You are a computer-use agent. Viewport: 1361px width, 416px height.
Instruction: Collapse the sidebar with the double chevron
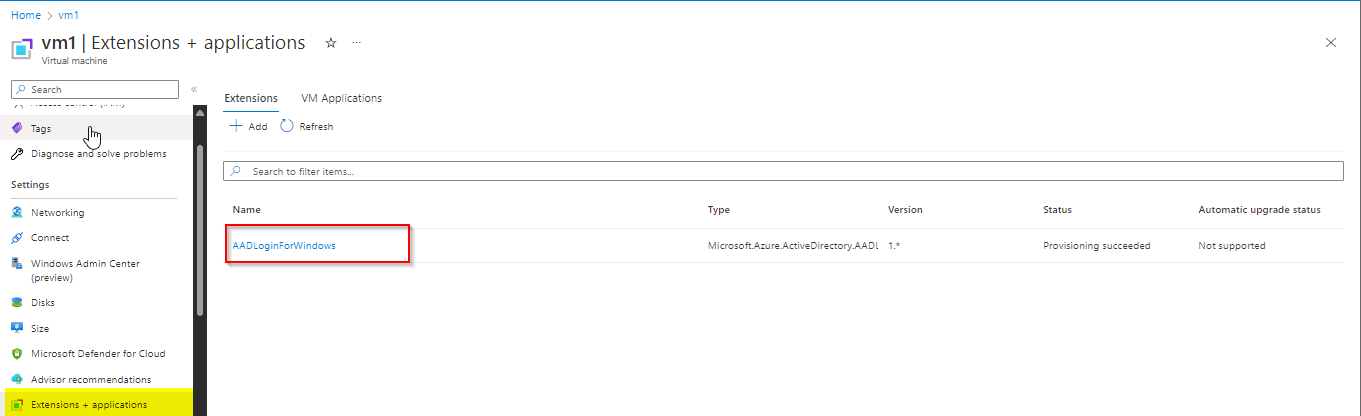[194, 89]
